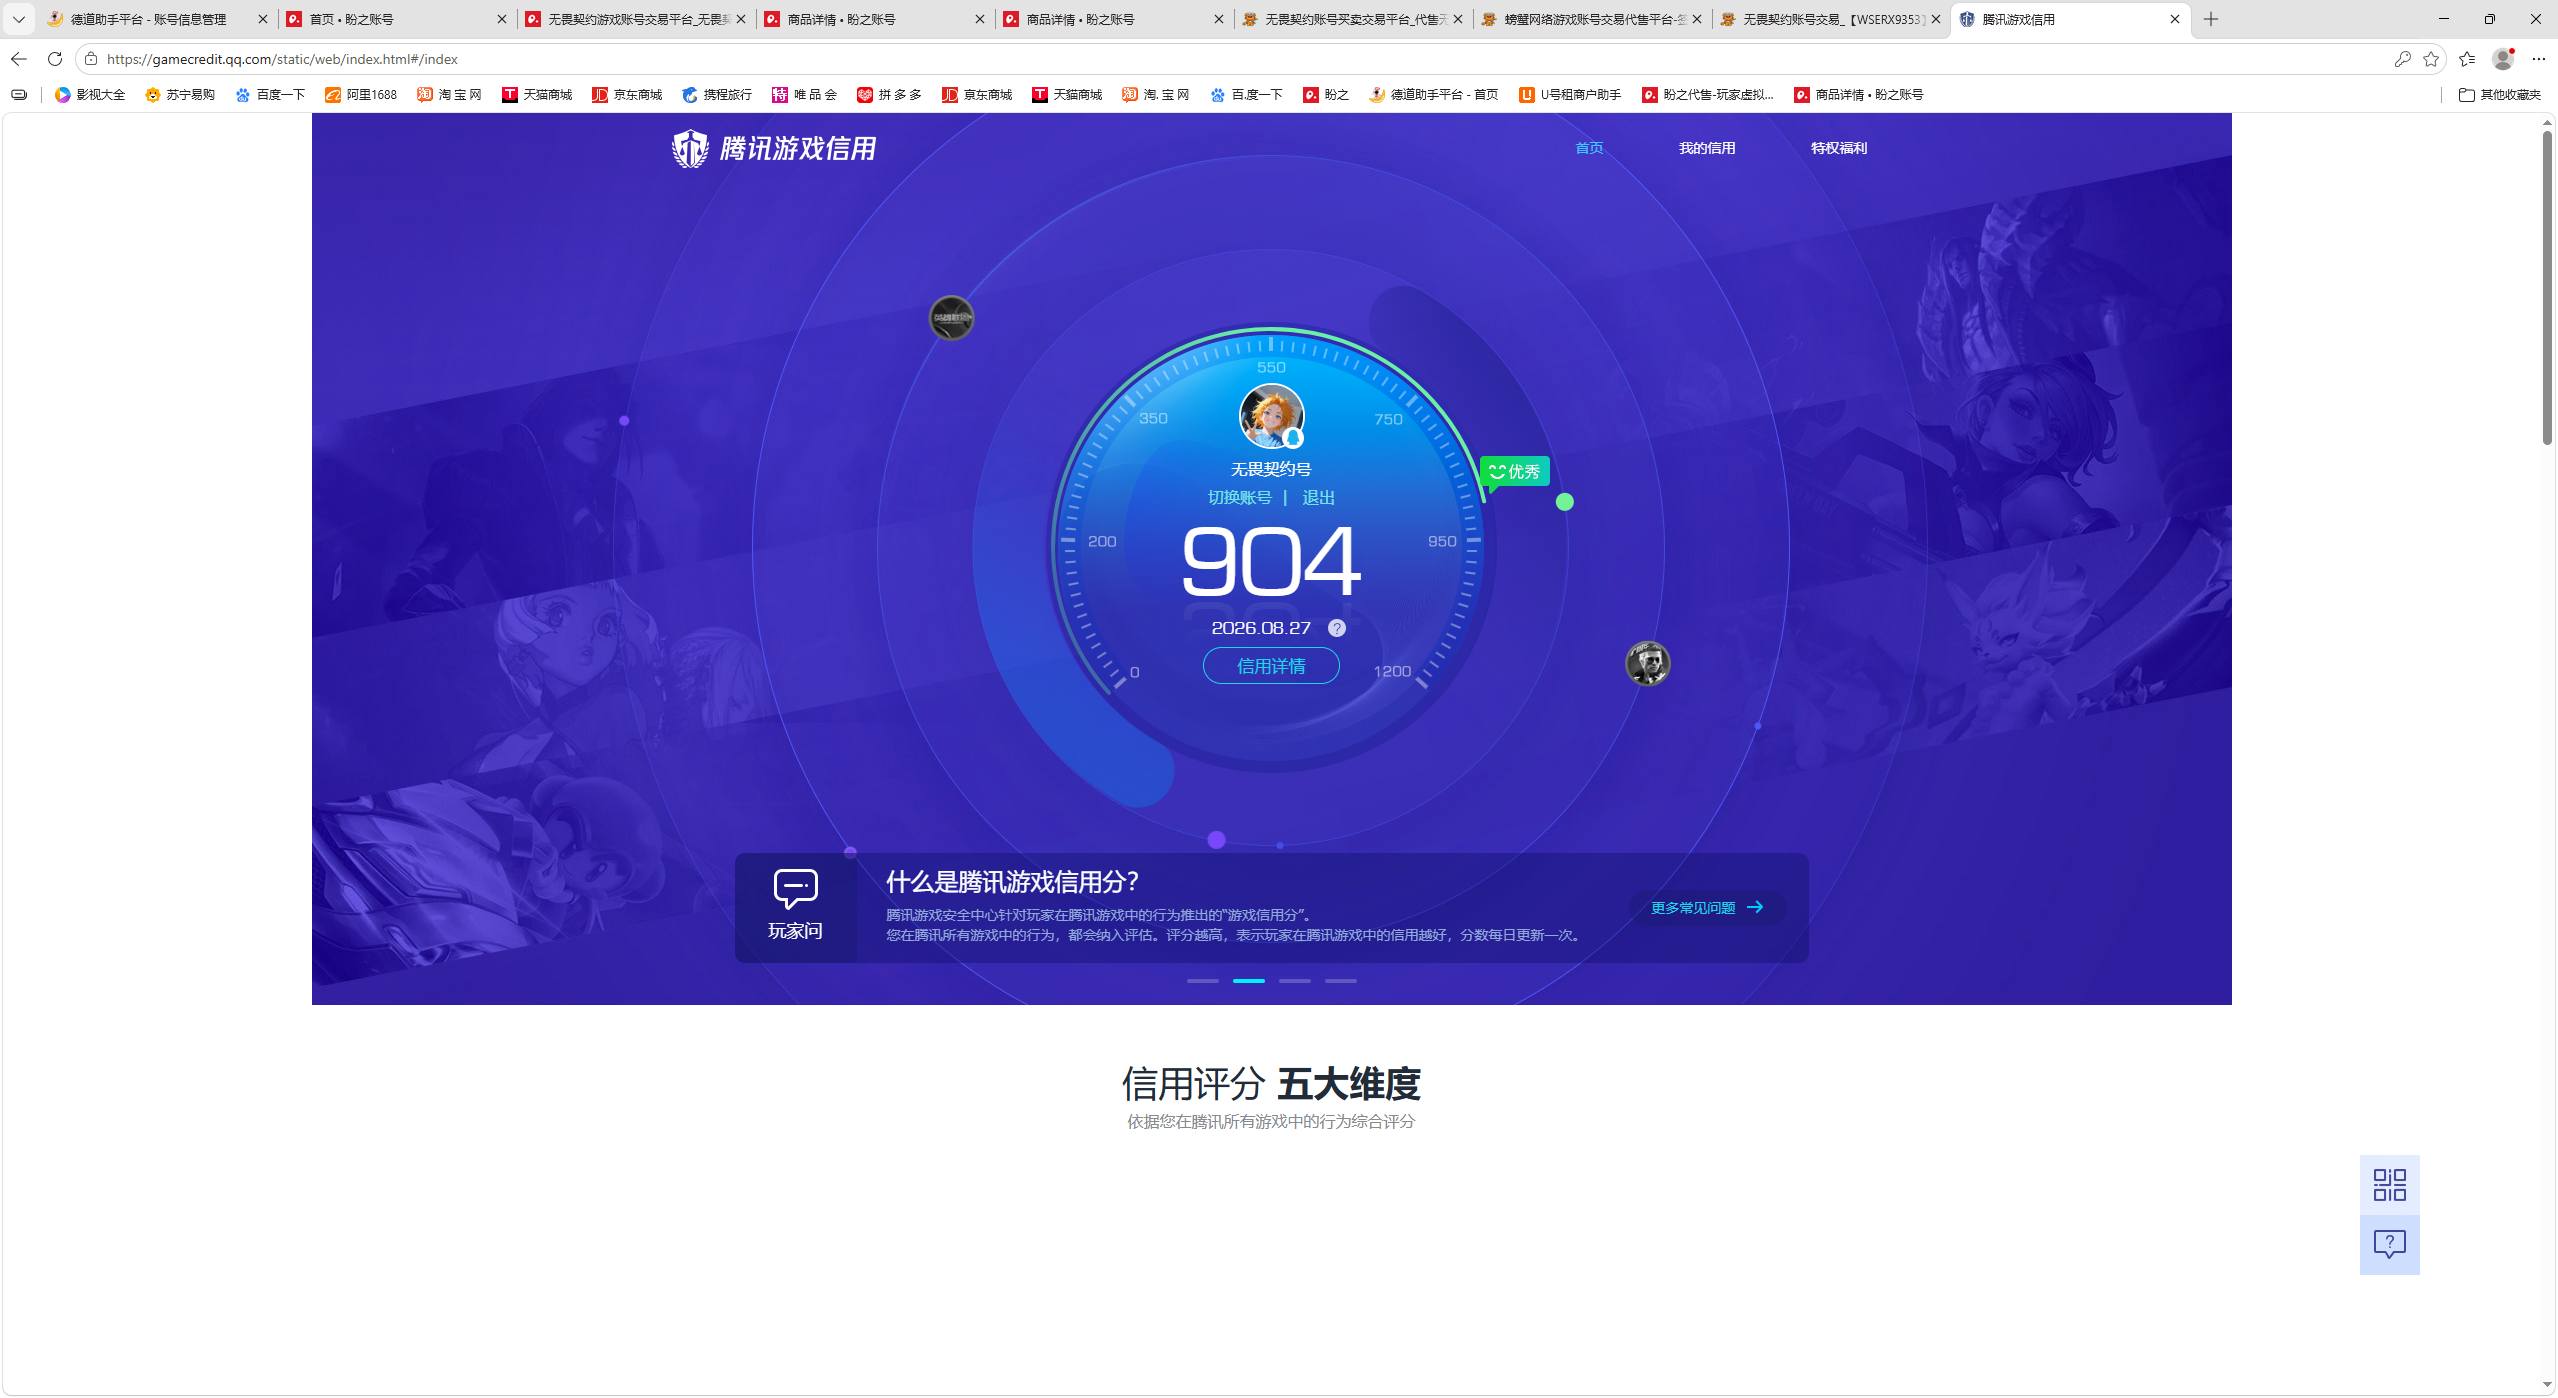Open the last 商品详情 • 盼之账号 bookmark

(1858, 95)
